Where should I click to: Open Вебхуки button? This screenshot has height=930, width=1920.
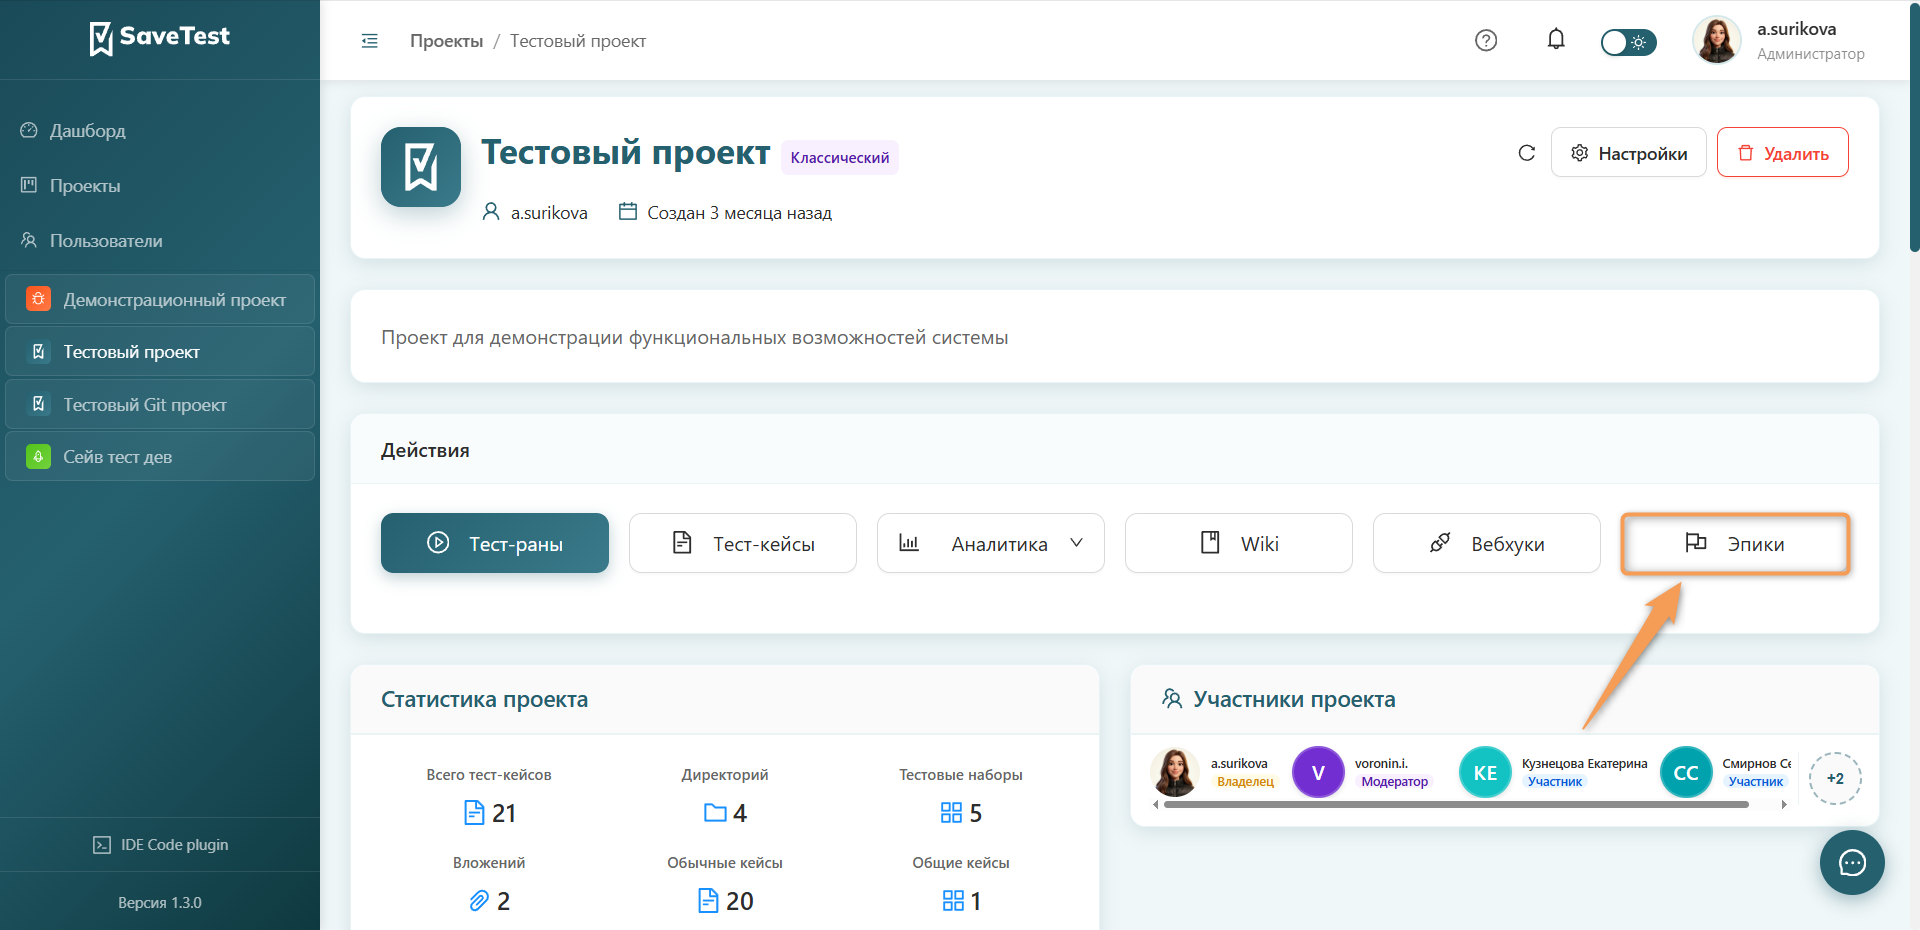pyautogui.click(x=1487, y=543)
